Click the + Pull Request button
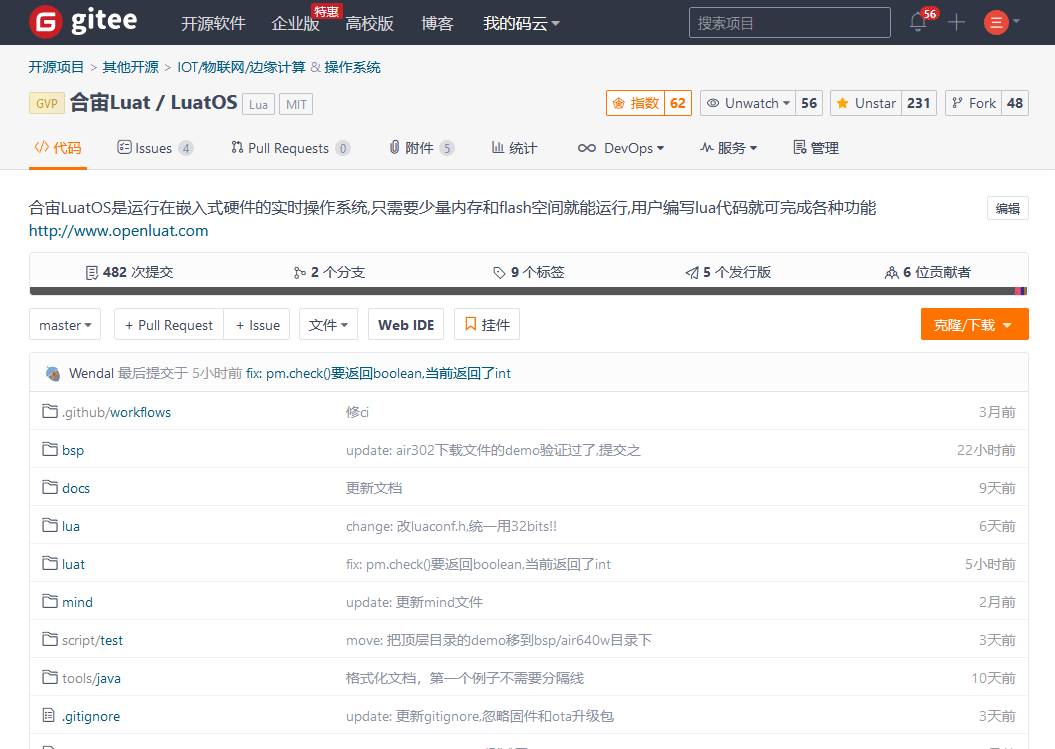The image size is (1055, 749). (169, 325)
